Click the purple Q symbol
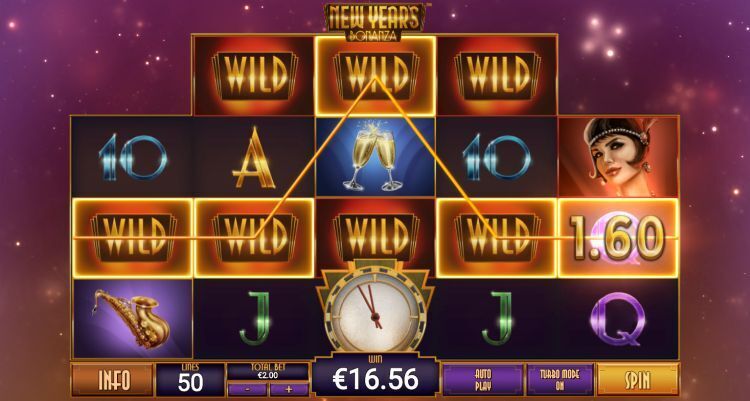Screen dimensions: 750x401 click(x=618, y=319)
